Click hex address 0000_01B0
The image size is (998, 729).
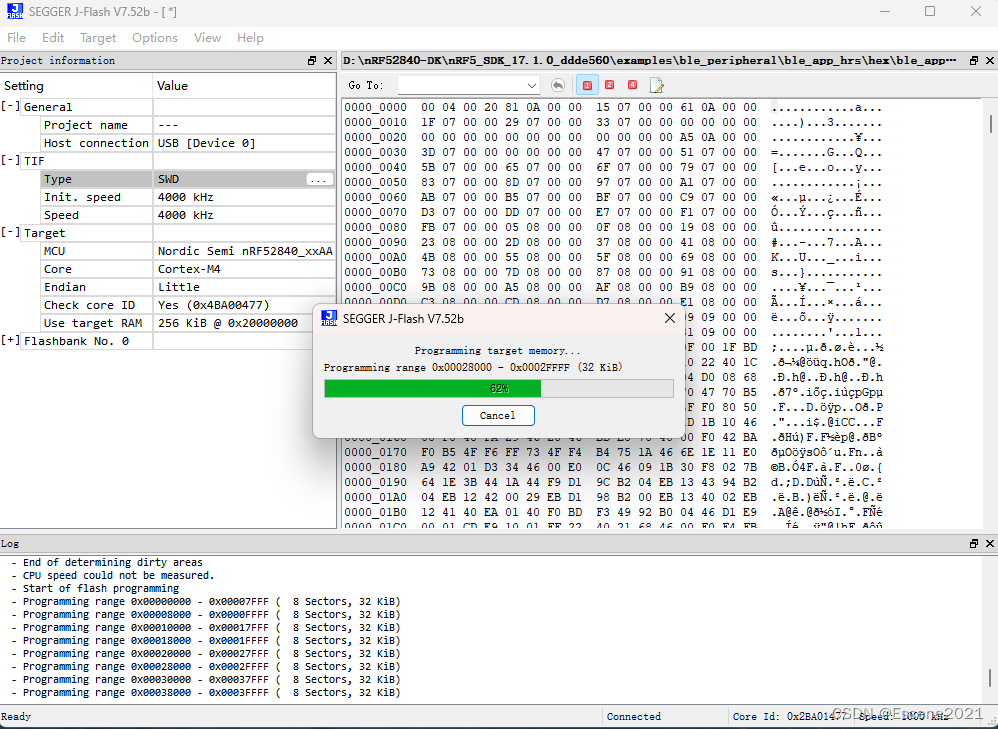[x=376, y=512]
